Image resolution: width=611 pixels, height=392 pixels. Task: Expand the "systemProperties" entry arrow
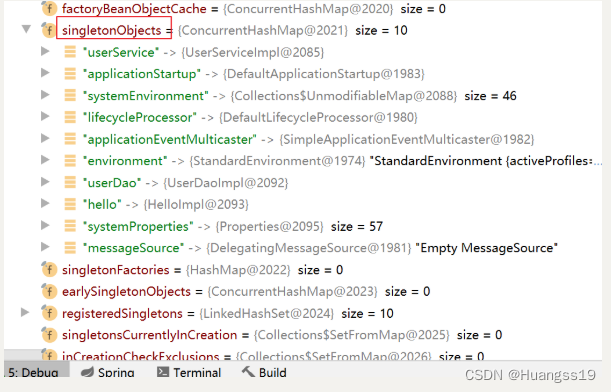click(x=45, y=225)
